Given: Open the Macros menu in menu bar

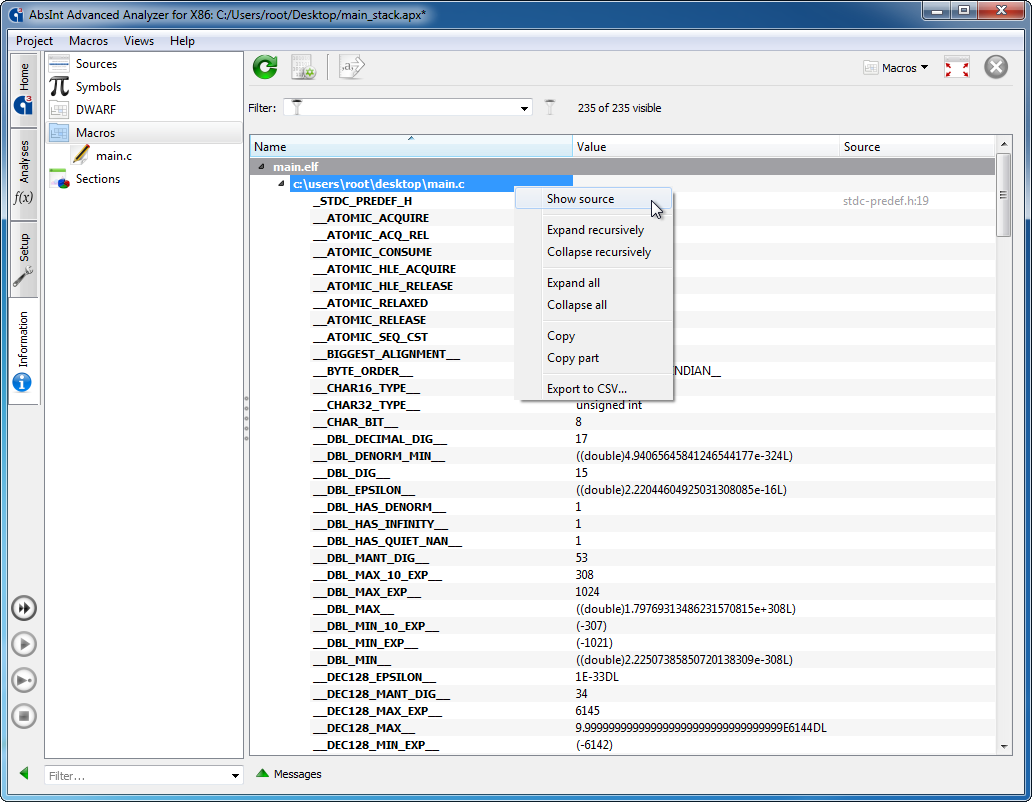Looking at the screenshot, I should tap(88, 41).
